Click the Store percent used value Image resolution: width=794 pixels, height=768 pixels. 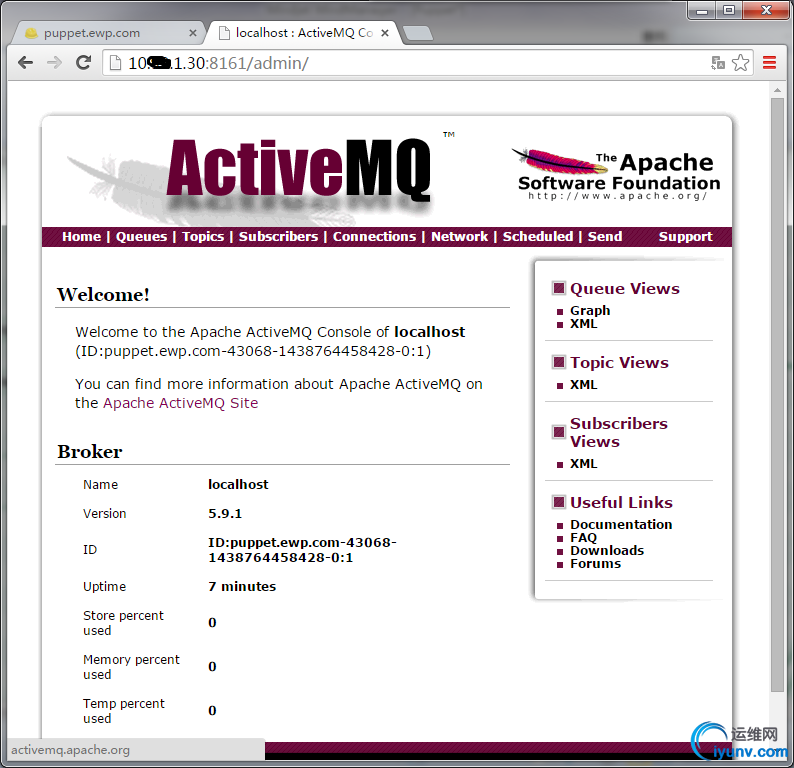pos(212,623)
